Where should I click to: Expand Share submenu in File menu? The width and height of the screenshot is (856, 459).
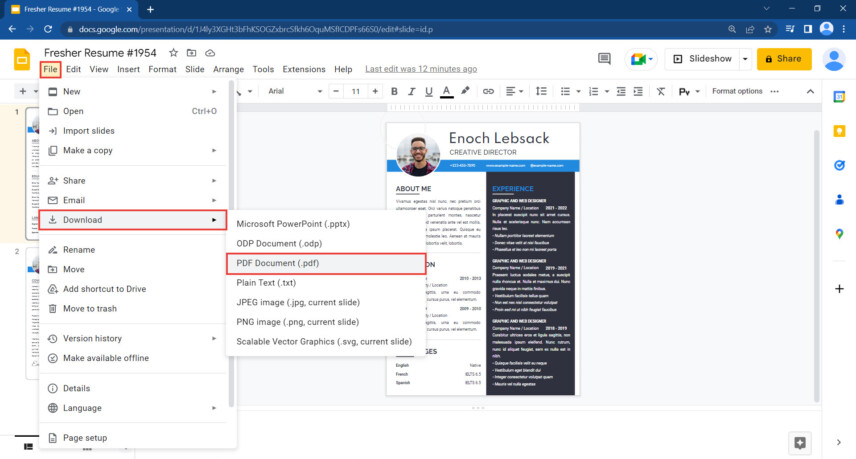coord(132,181)
